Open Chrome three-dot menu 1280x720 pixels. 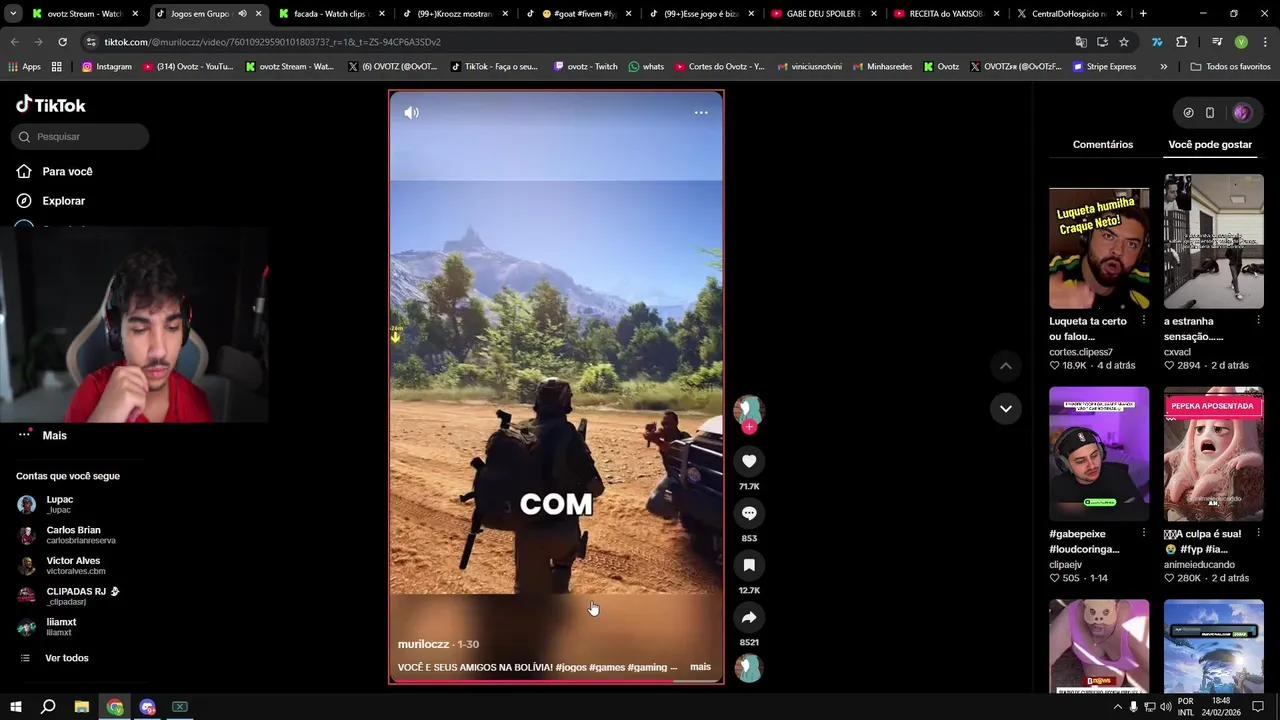(1264, 42)
